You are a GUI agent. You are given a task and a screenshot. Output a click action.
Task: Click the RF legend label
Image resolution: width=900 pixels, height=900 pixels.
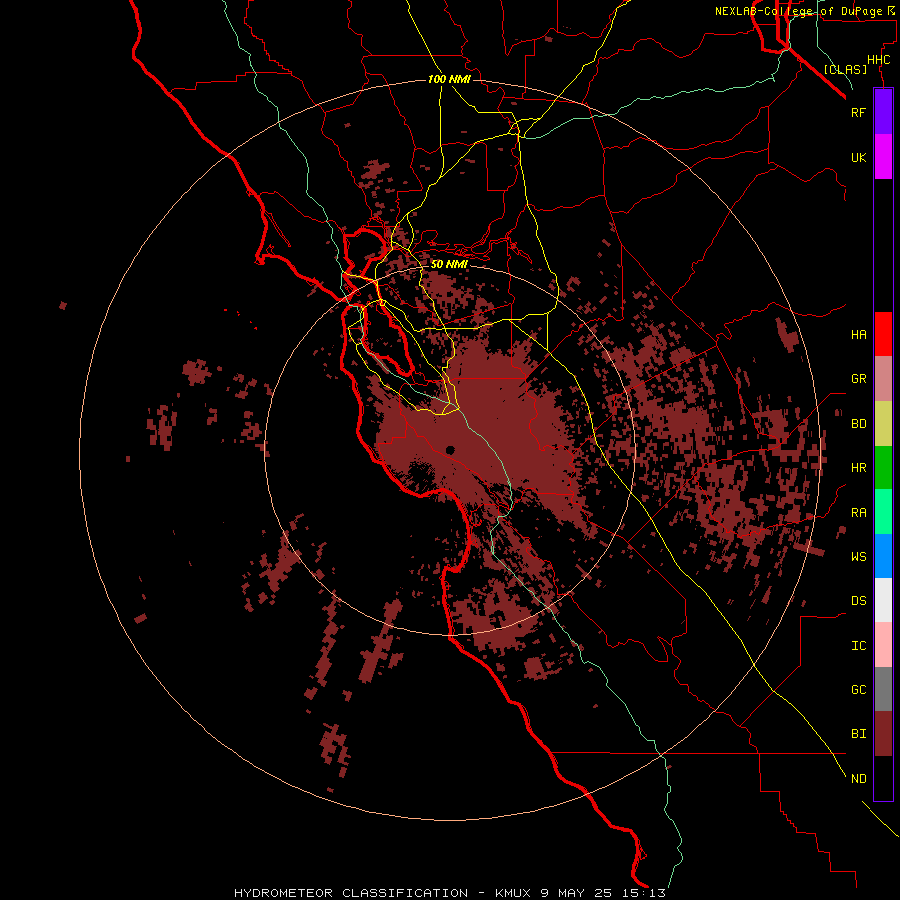(x=858, y=112)
